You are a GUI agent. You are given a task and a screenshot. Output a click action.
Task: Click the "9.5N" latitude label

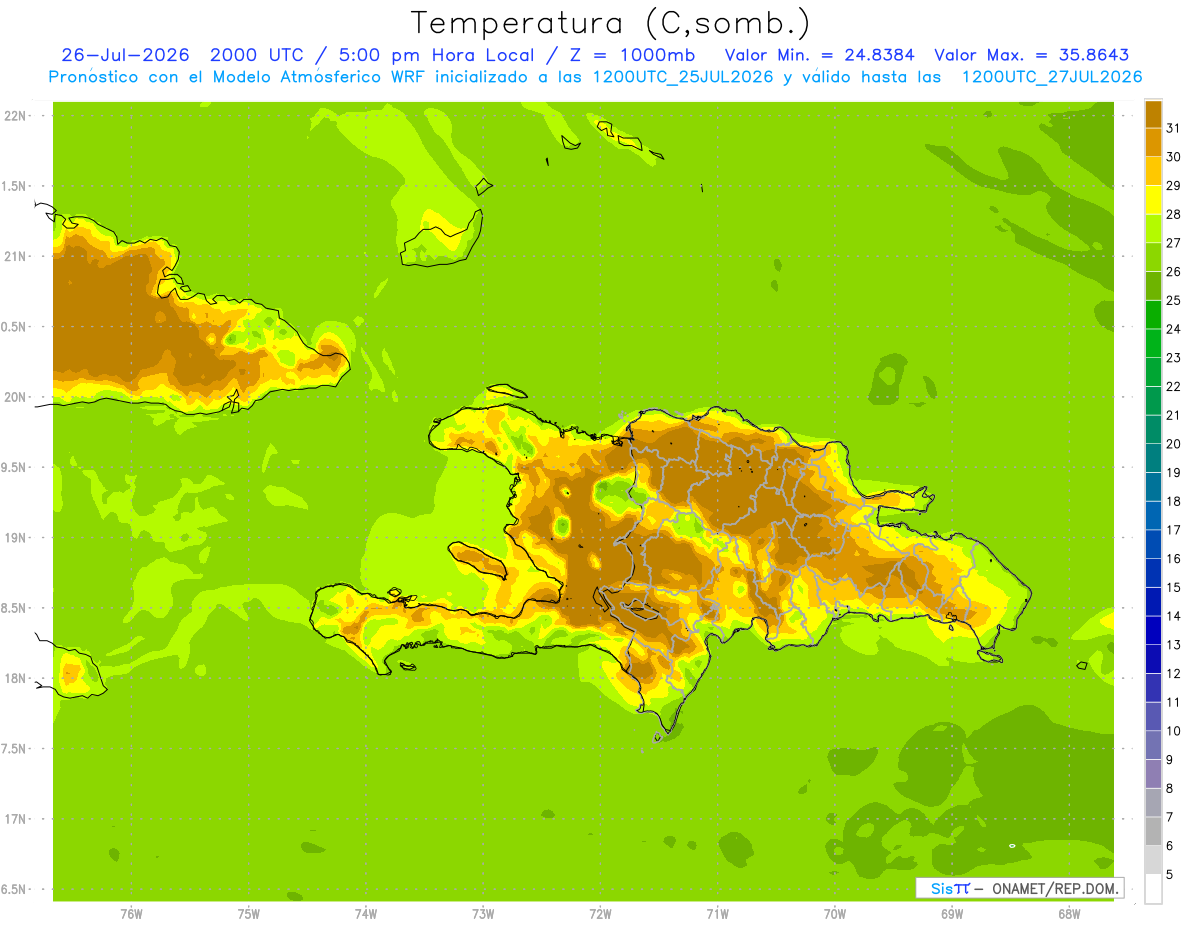pos(15,468)
